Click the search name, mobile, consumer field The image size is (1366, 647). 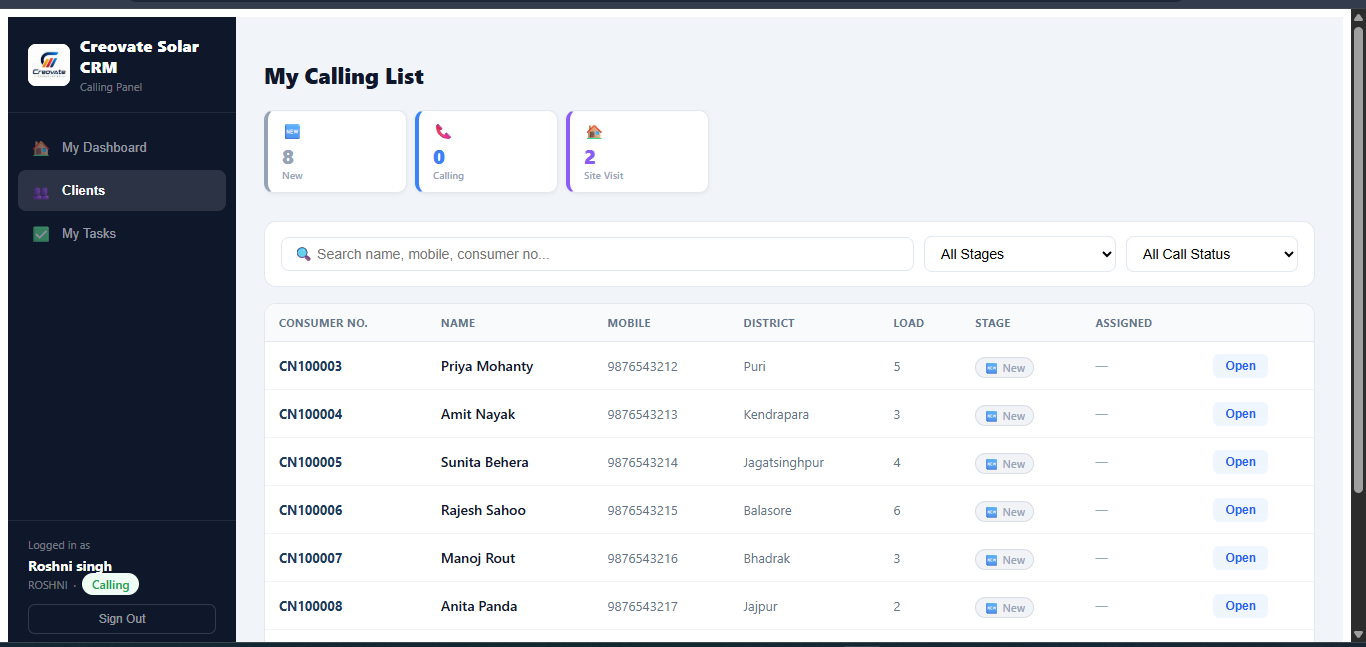click(x=597, y=254)
